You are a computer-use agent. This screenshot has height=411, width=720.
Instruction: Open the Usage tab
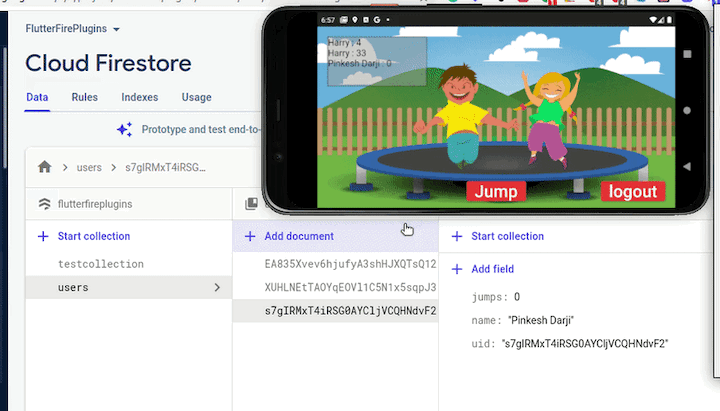(x=197, y=97)
